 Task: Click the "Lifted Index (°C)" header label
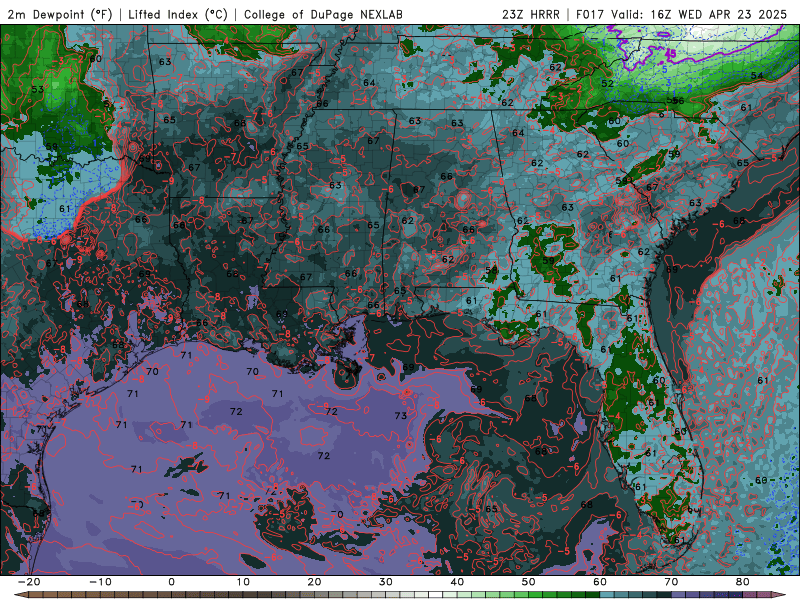(x=177, y=15)
